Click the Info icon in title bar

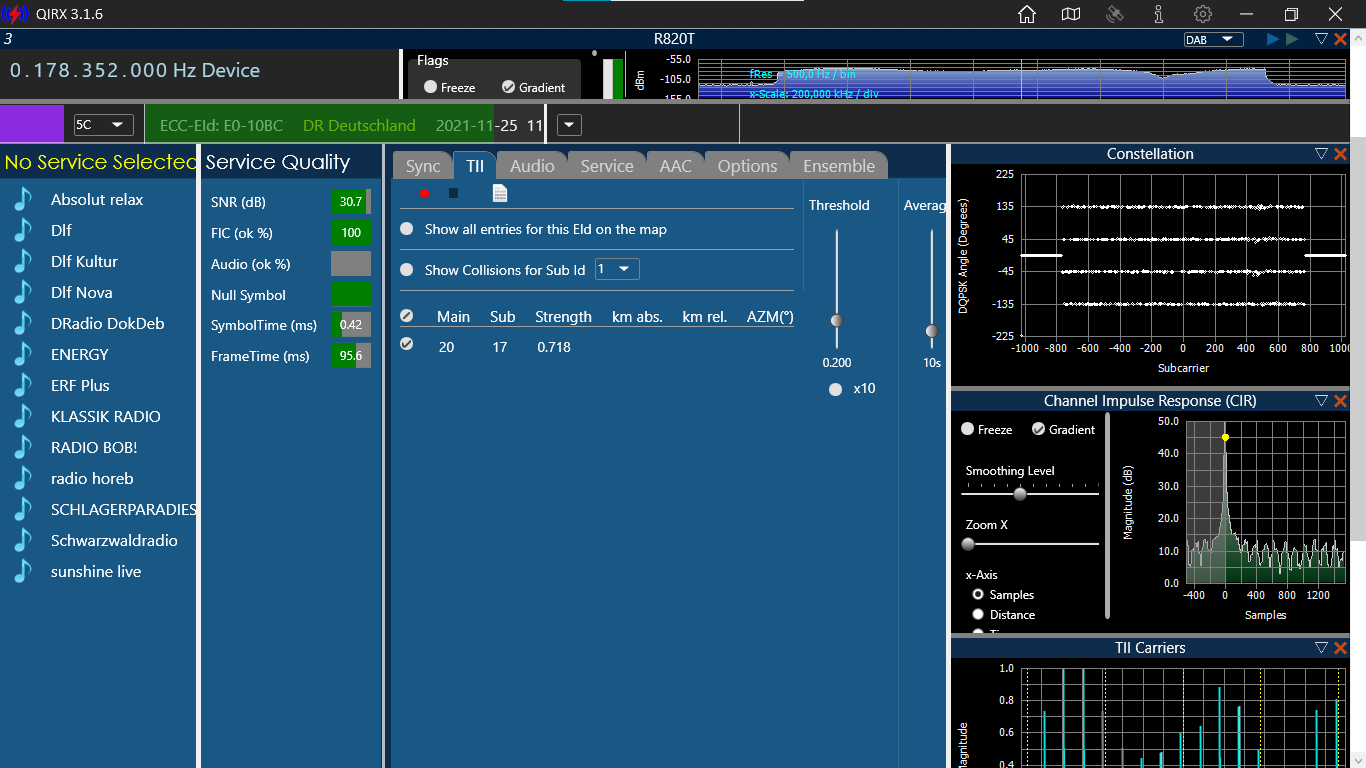pyautogui.click(x=1158, y=14)
